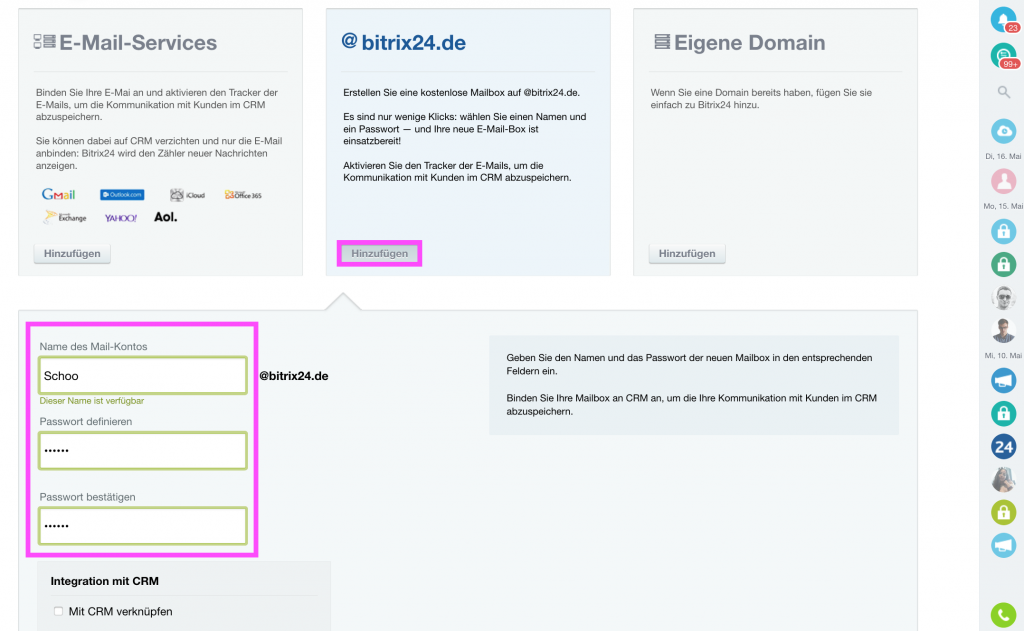The height and width of the screenshot is (631, 1024).
Task: Click the @bitrix24.de suffix beside name field
Action: [x=294, y=376]
